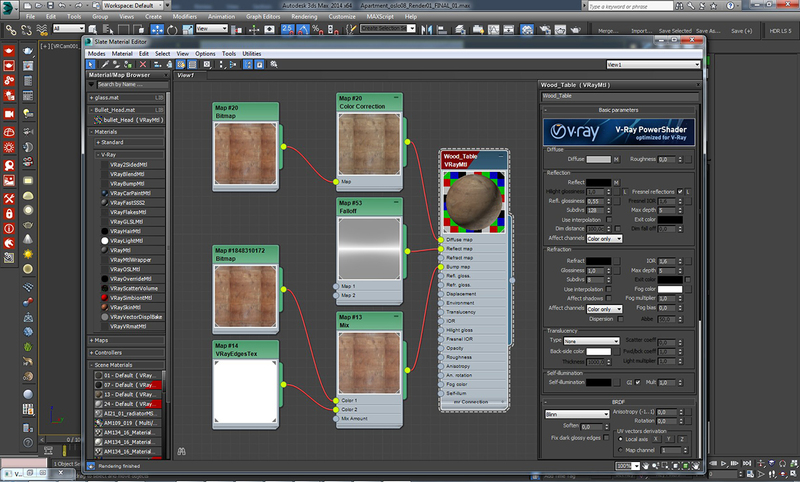Enable Affect shadows checkbox
This screenshot has width=800, height=482.
[608, 298]
